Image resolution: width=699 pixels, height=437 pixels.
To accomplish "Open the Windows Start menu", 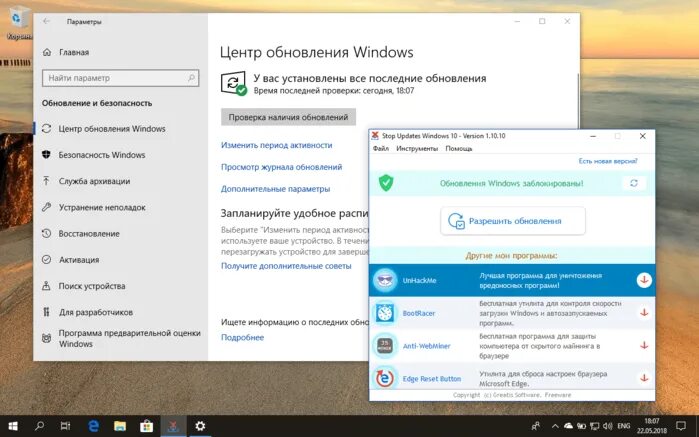I will (x=13, y=426).
